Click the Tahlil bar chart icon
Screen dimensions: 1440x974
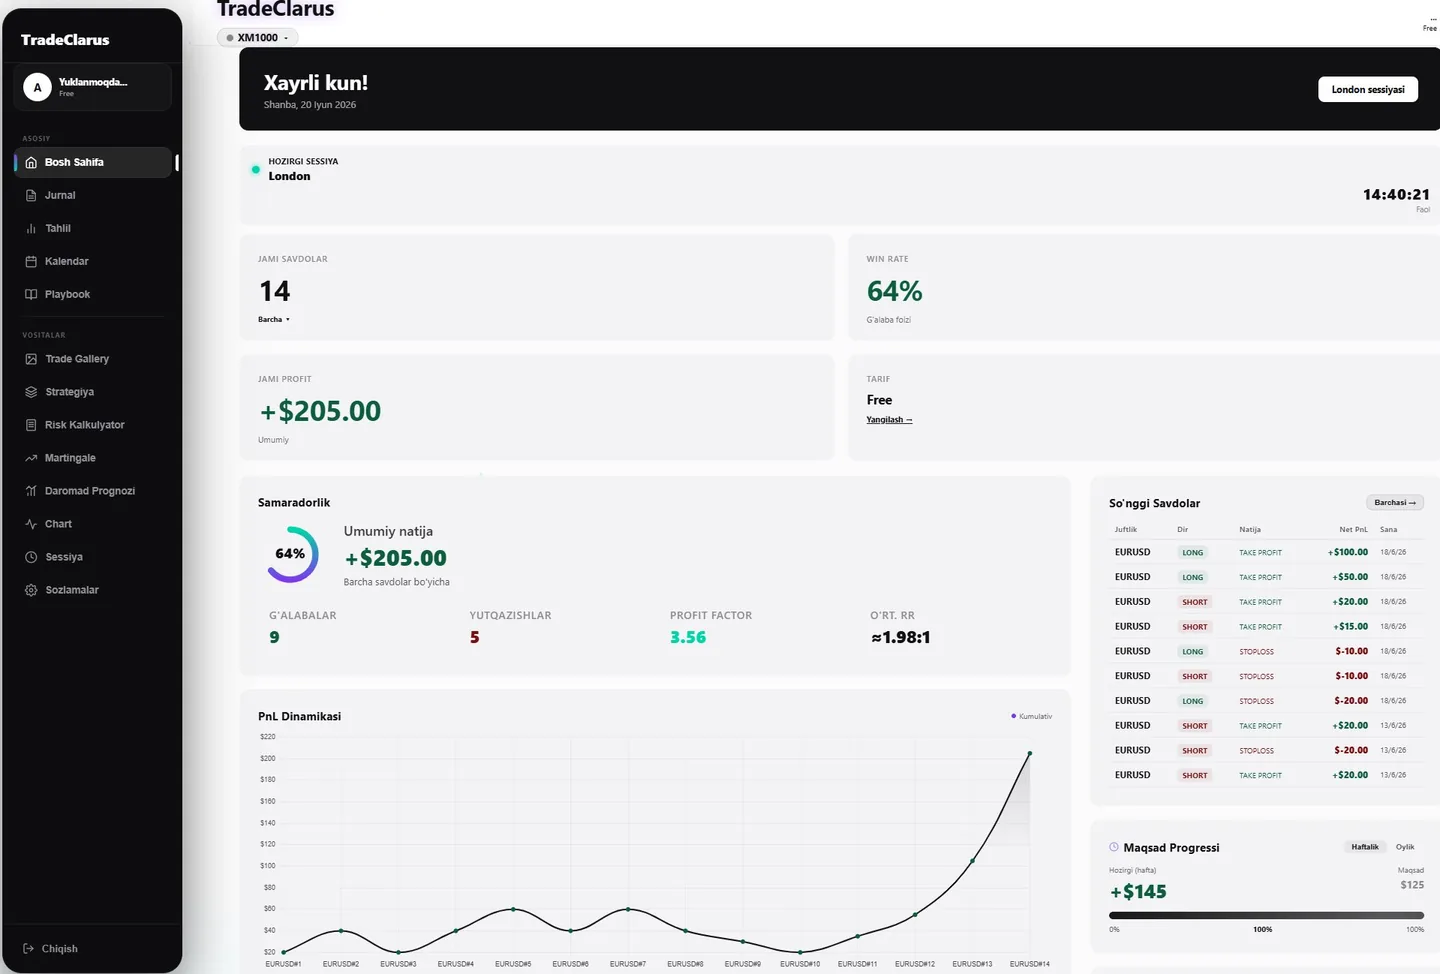(x=31, y=228)
